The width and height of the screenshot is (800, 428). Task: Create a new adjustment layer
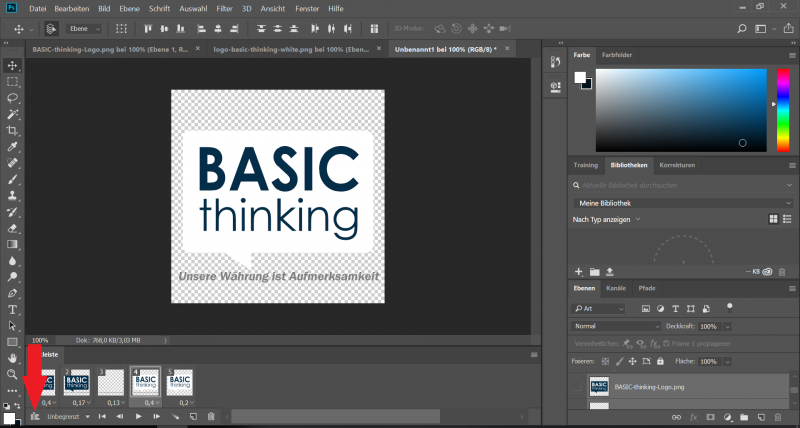[728, 417]
